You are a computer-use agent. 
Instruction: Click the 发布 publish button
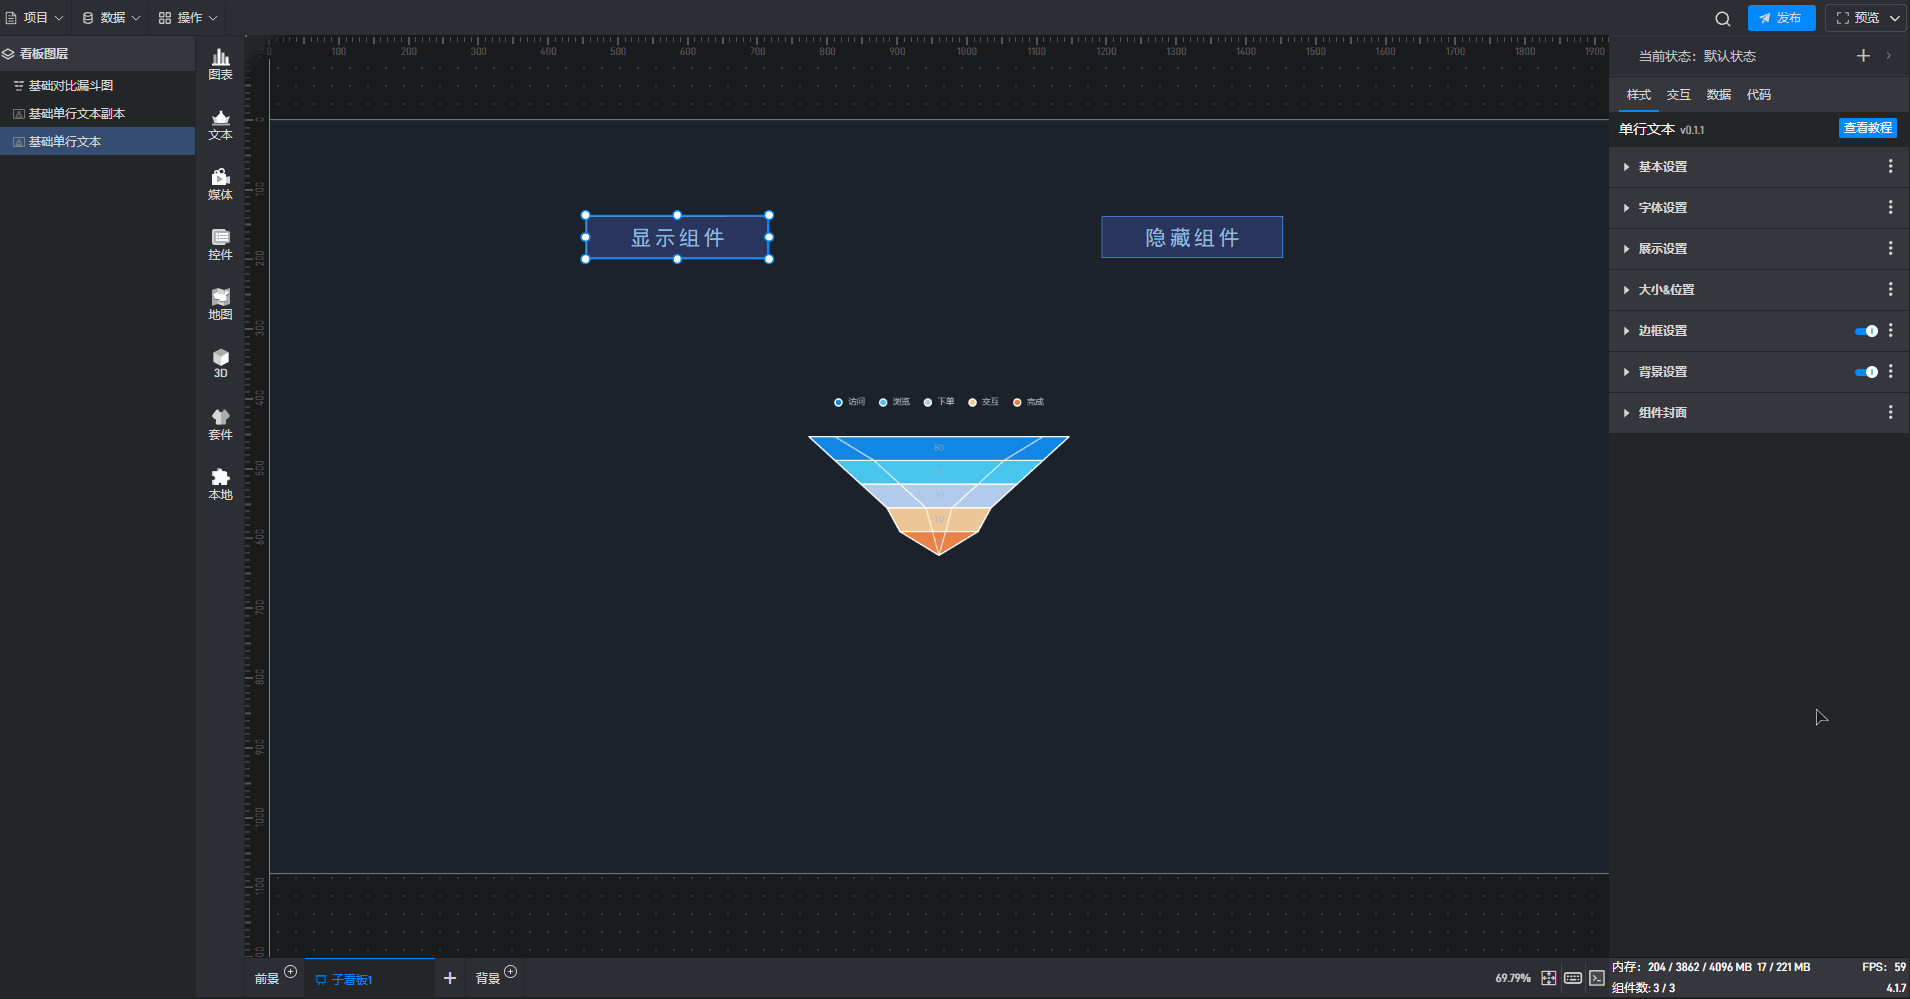click(1781, 18)
